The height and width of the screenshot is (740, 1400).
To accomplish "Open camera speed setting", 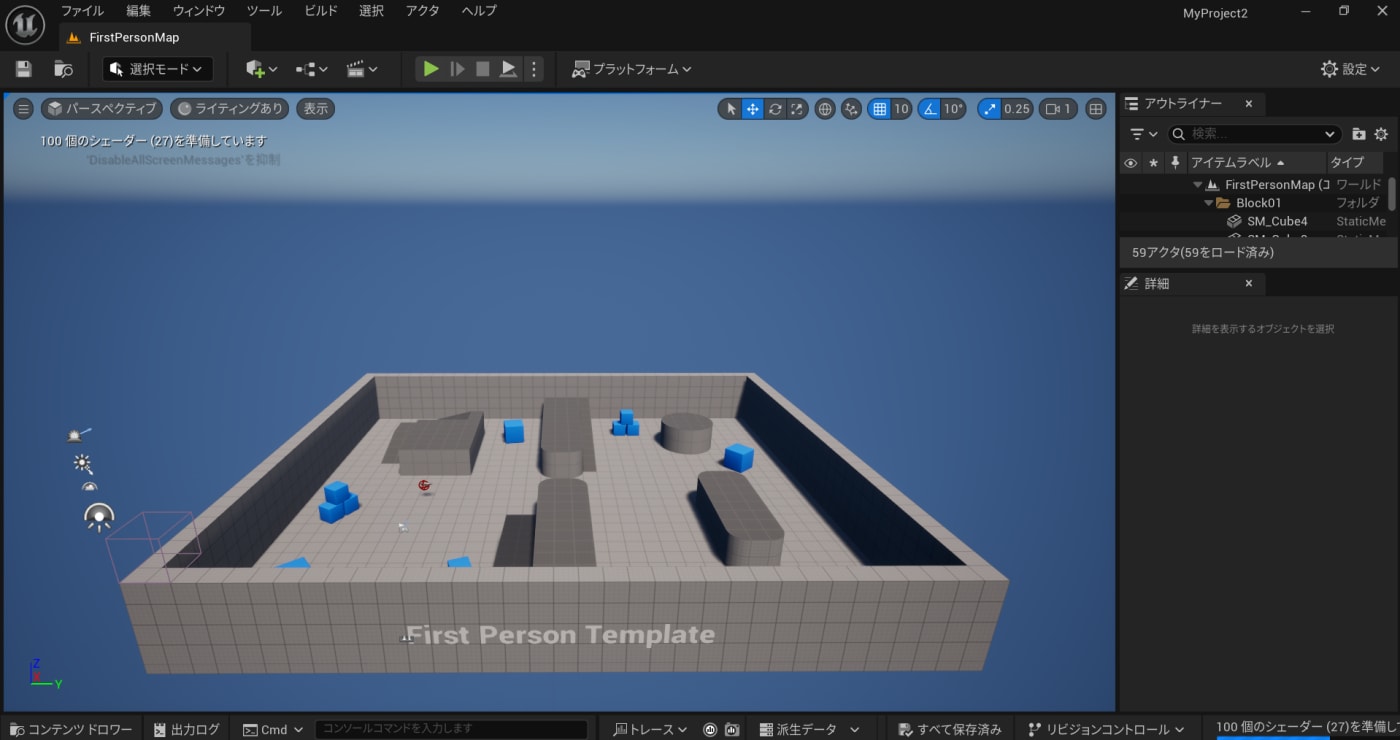I will [1059, 109].
